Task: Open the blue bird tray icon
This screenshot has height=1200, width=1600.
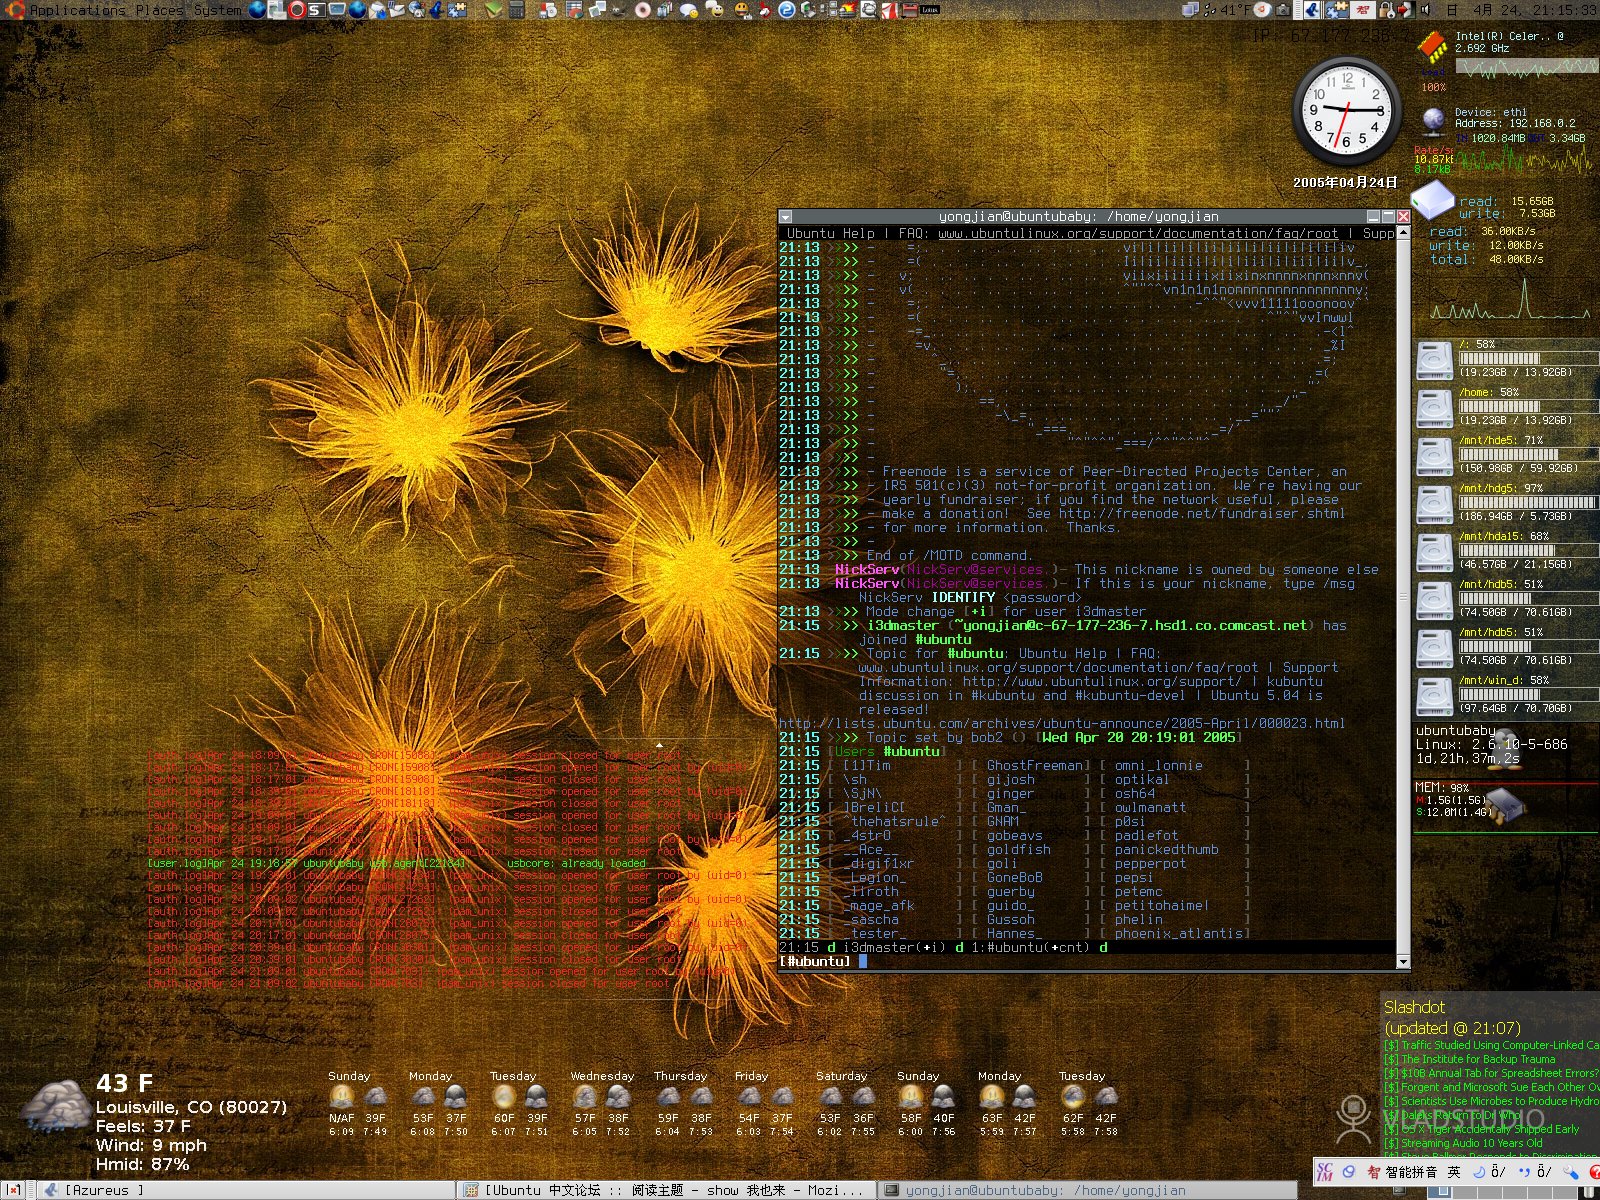Action: [x=1311, y=10]
